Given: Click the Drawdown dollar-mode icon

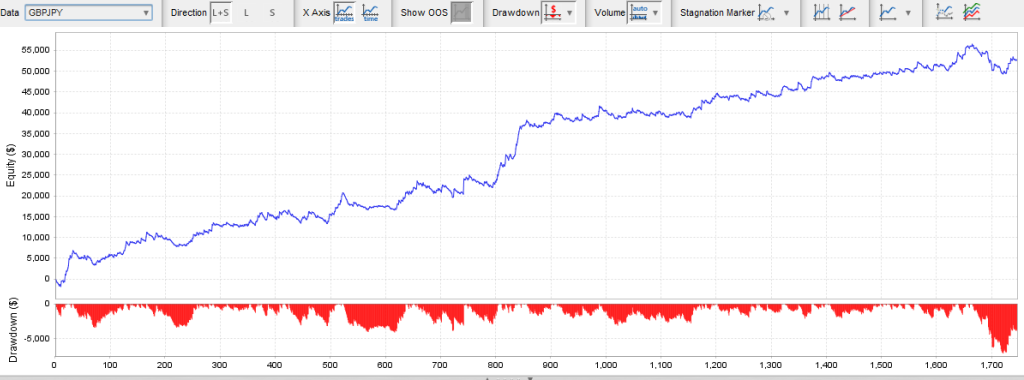Looking at the screenshot, I should click(x=552, y=12).
